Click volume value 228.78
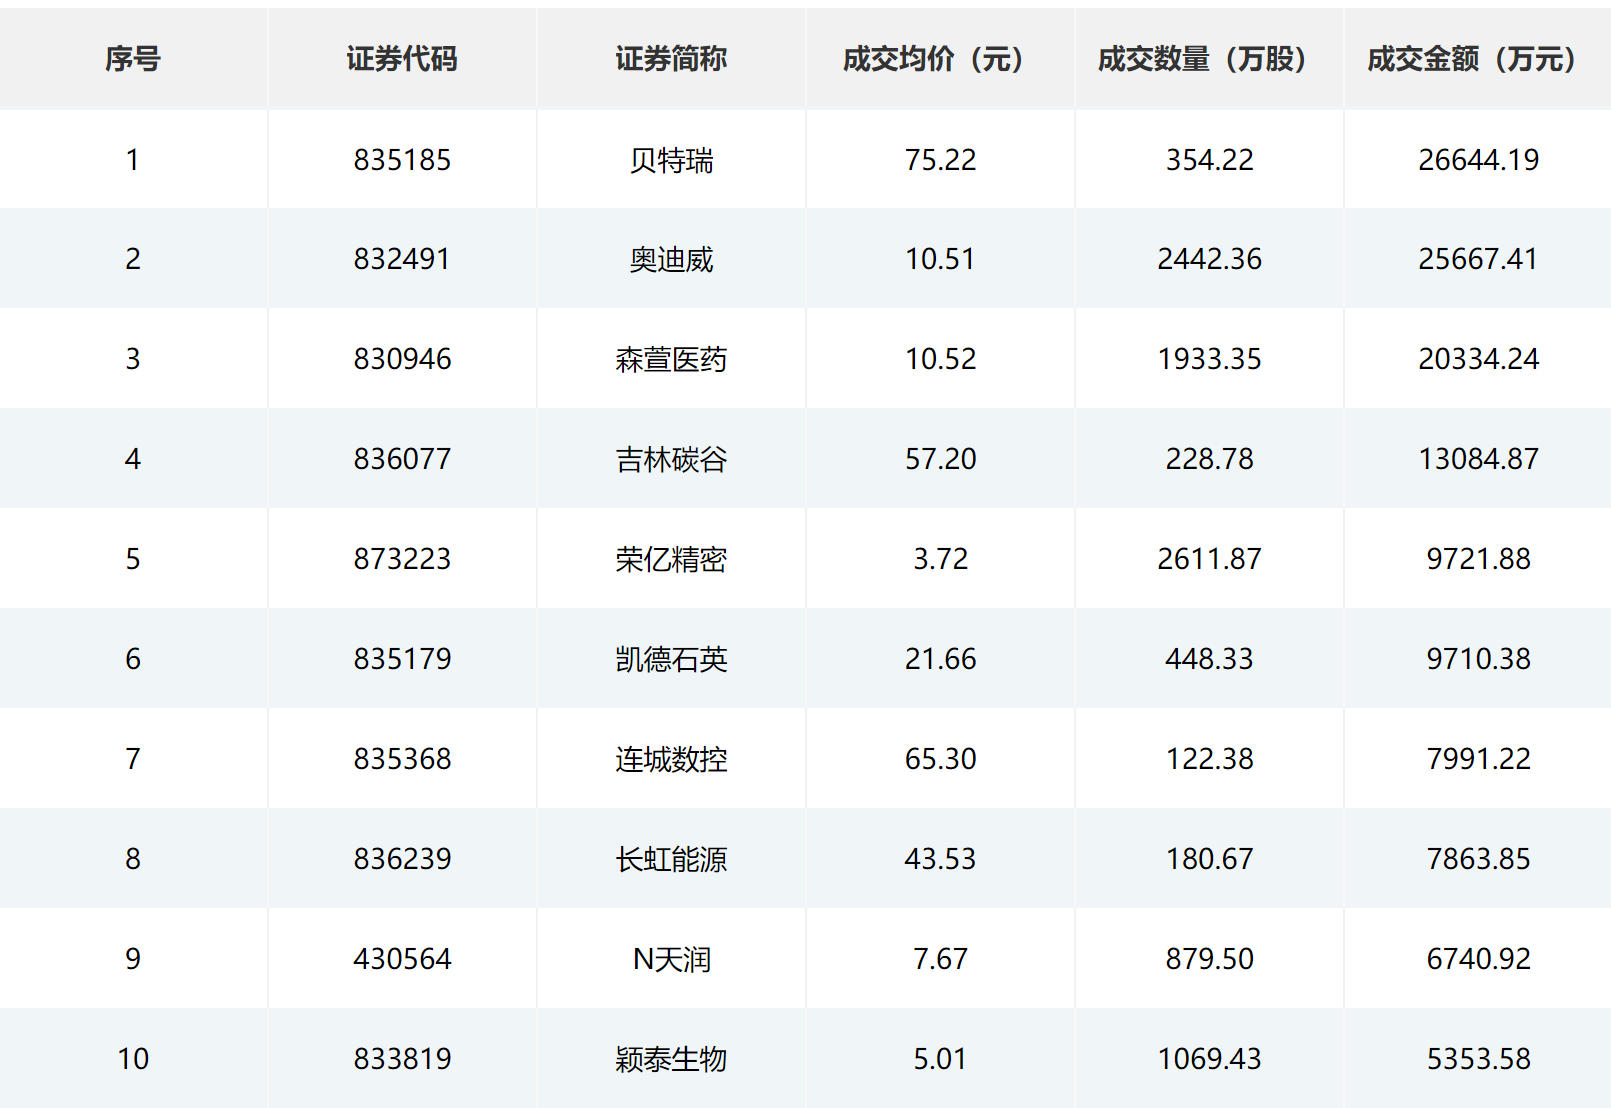The image size is (1611, 1108). (1209, 459)
